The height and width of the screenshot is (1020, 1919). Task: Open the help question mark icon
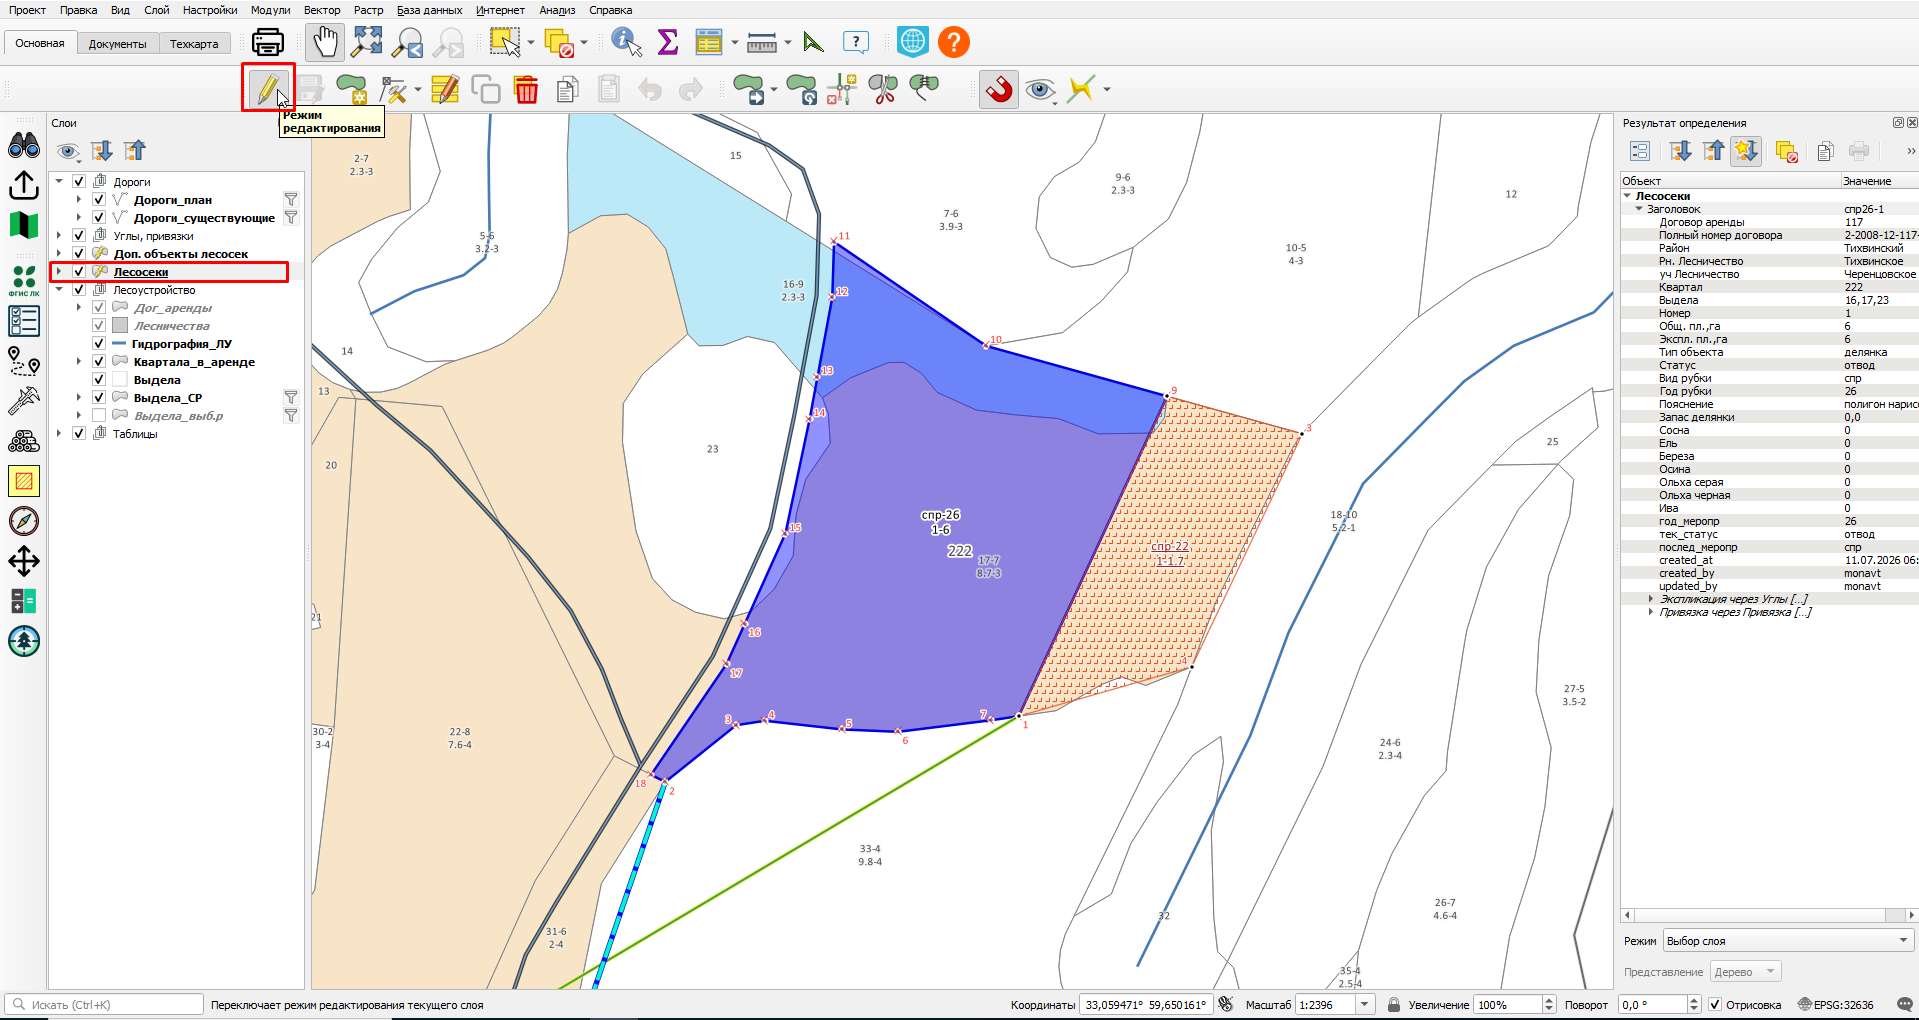point(954,42)
